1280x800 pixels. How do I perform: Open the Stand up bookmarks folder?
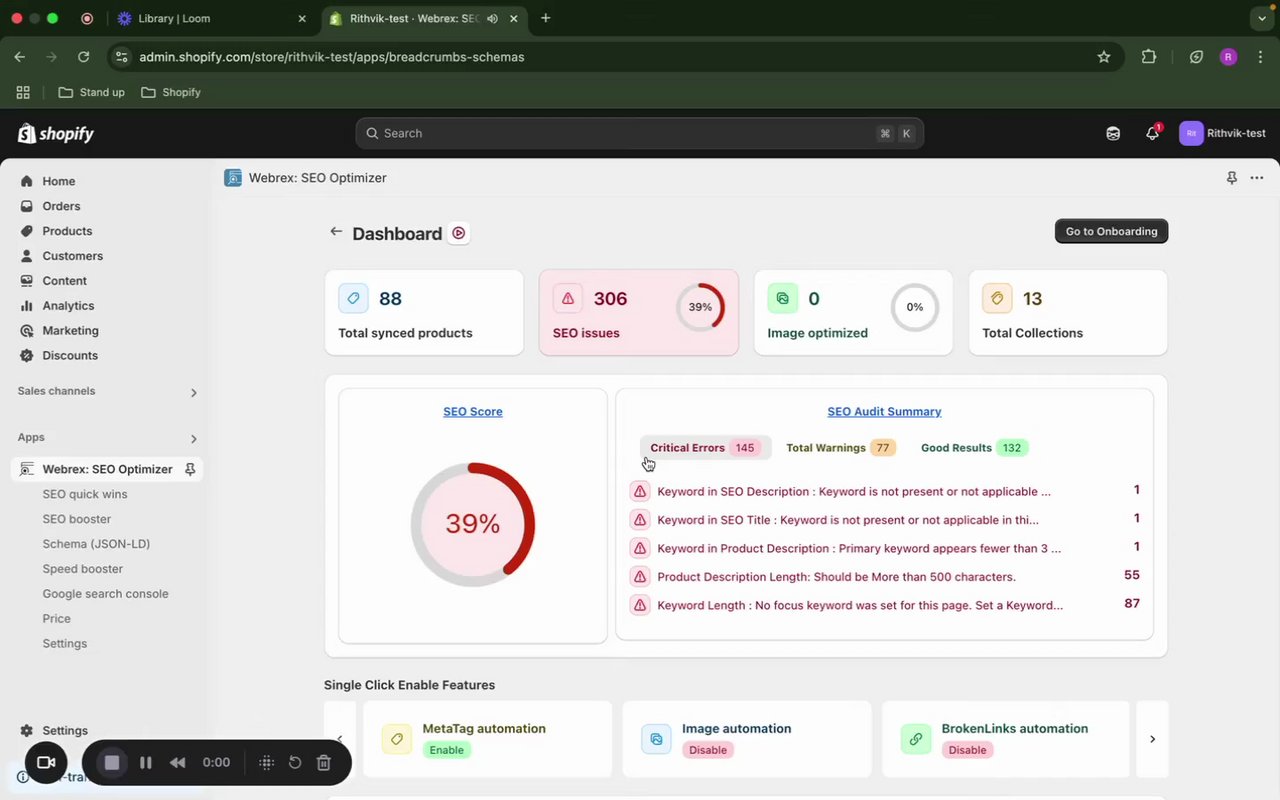pos(92,92)
